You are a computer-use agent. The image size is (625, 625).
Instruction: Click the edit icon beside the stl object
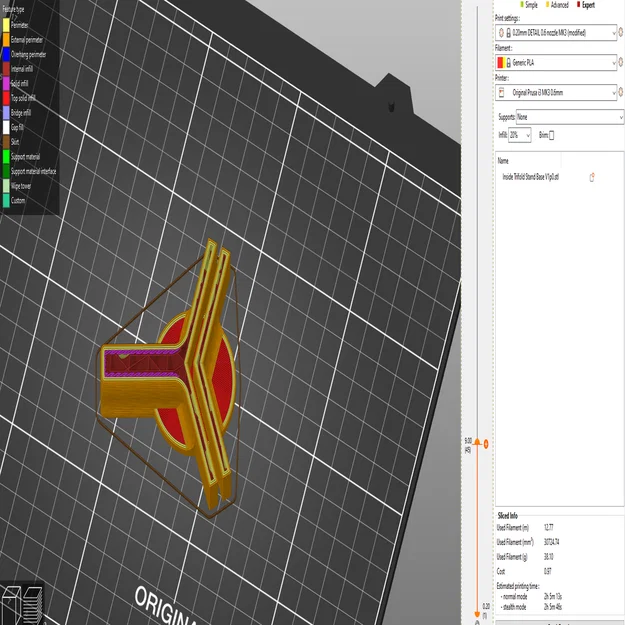[x=592, y=177]
